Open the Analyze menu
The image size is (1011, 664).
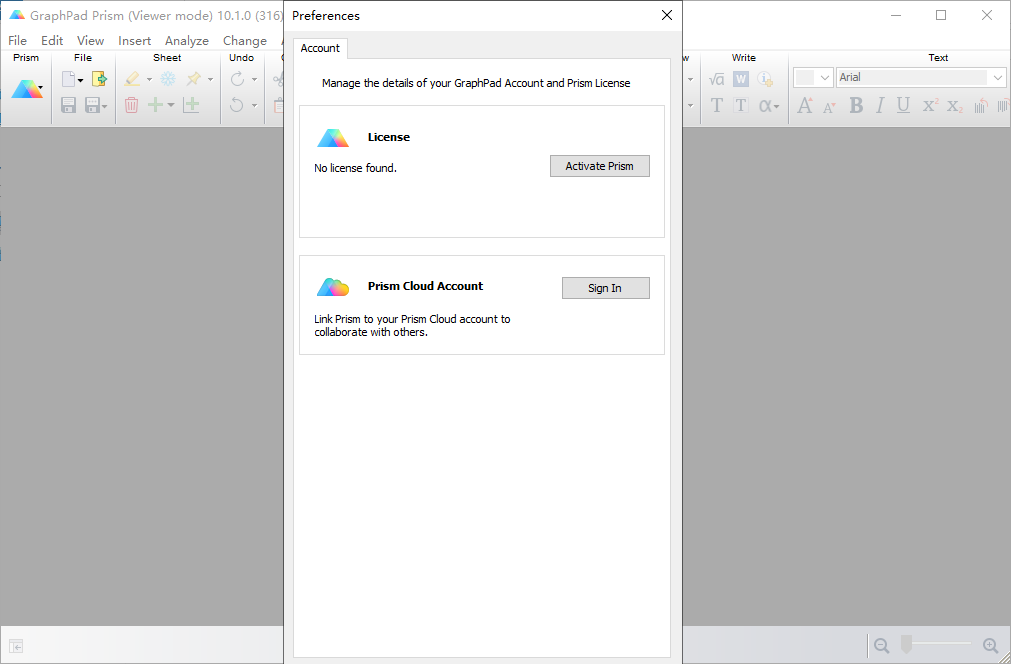[186, 41]
